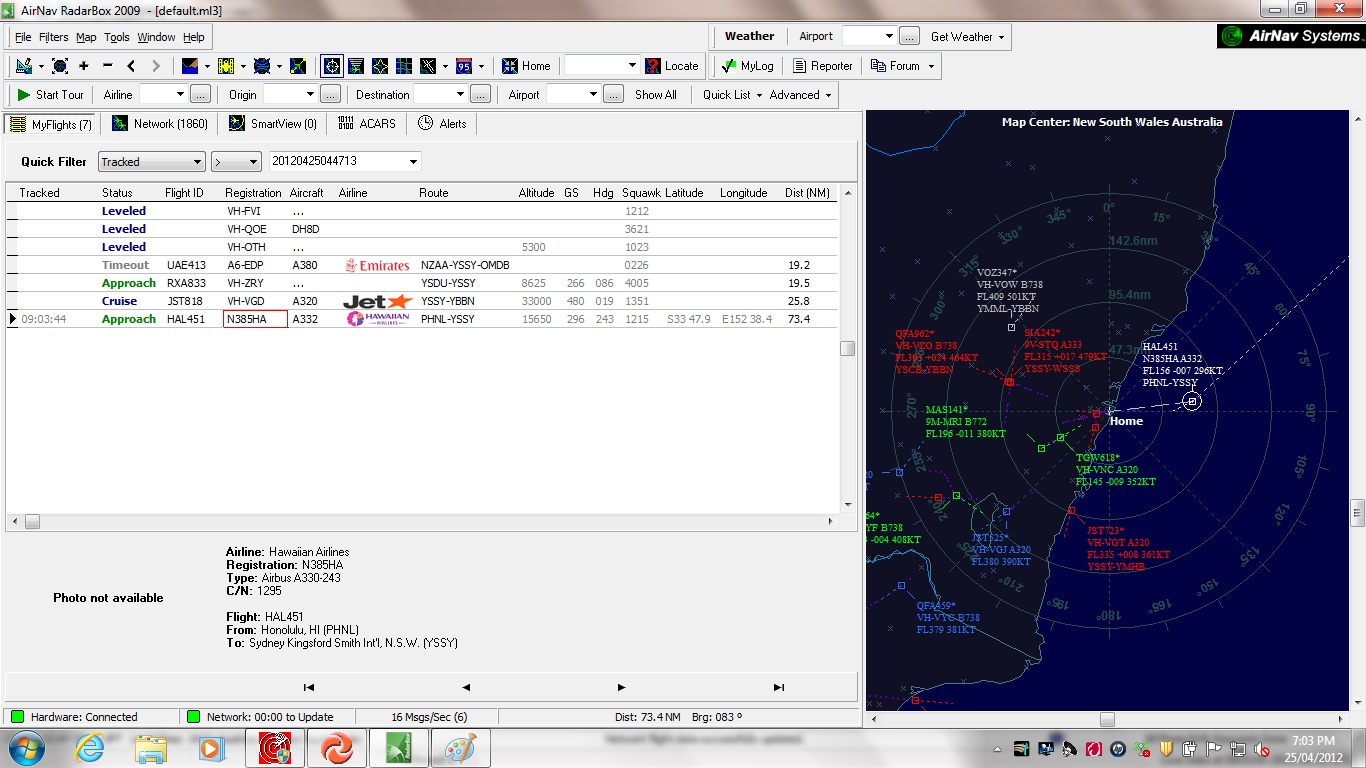Open the Forum toolbar button
The width and height of the screenshot is (1366, 768).
(x=903, y=66)
